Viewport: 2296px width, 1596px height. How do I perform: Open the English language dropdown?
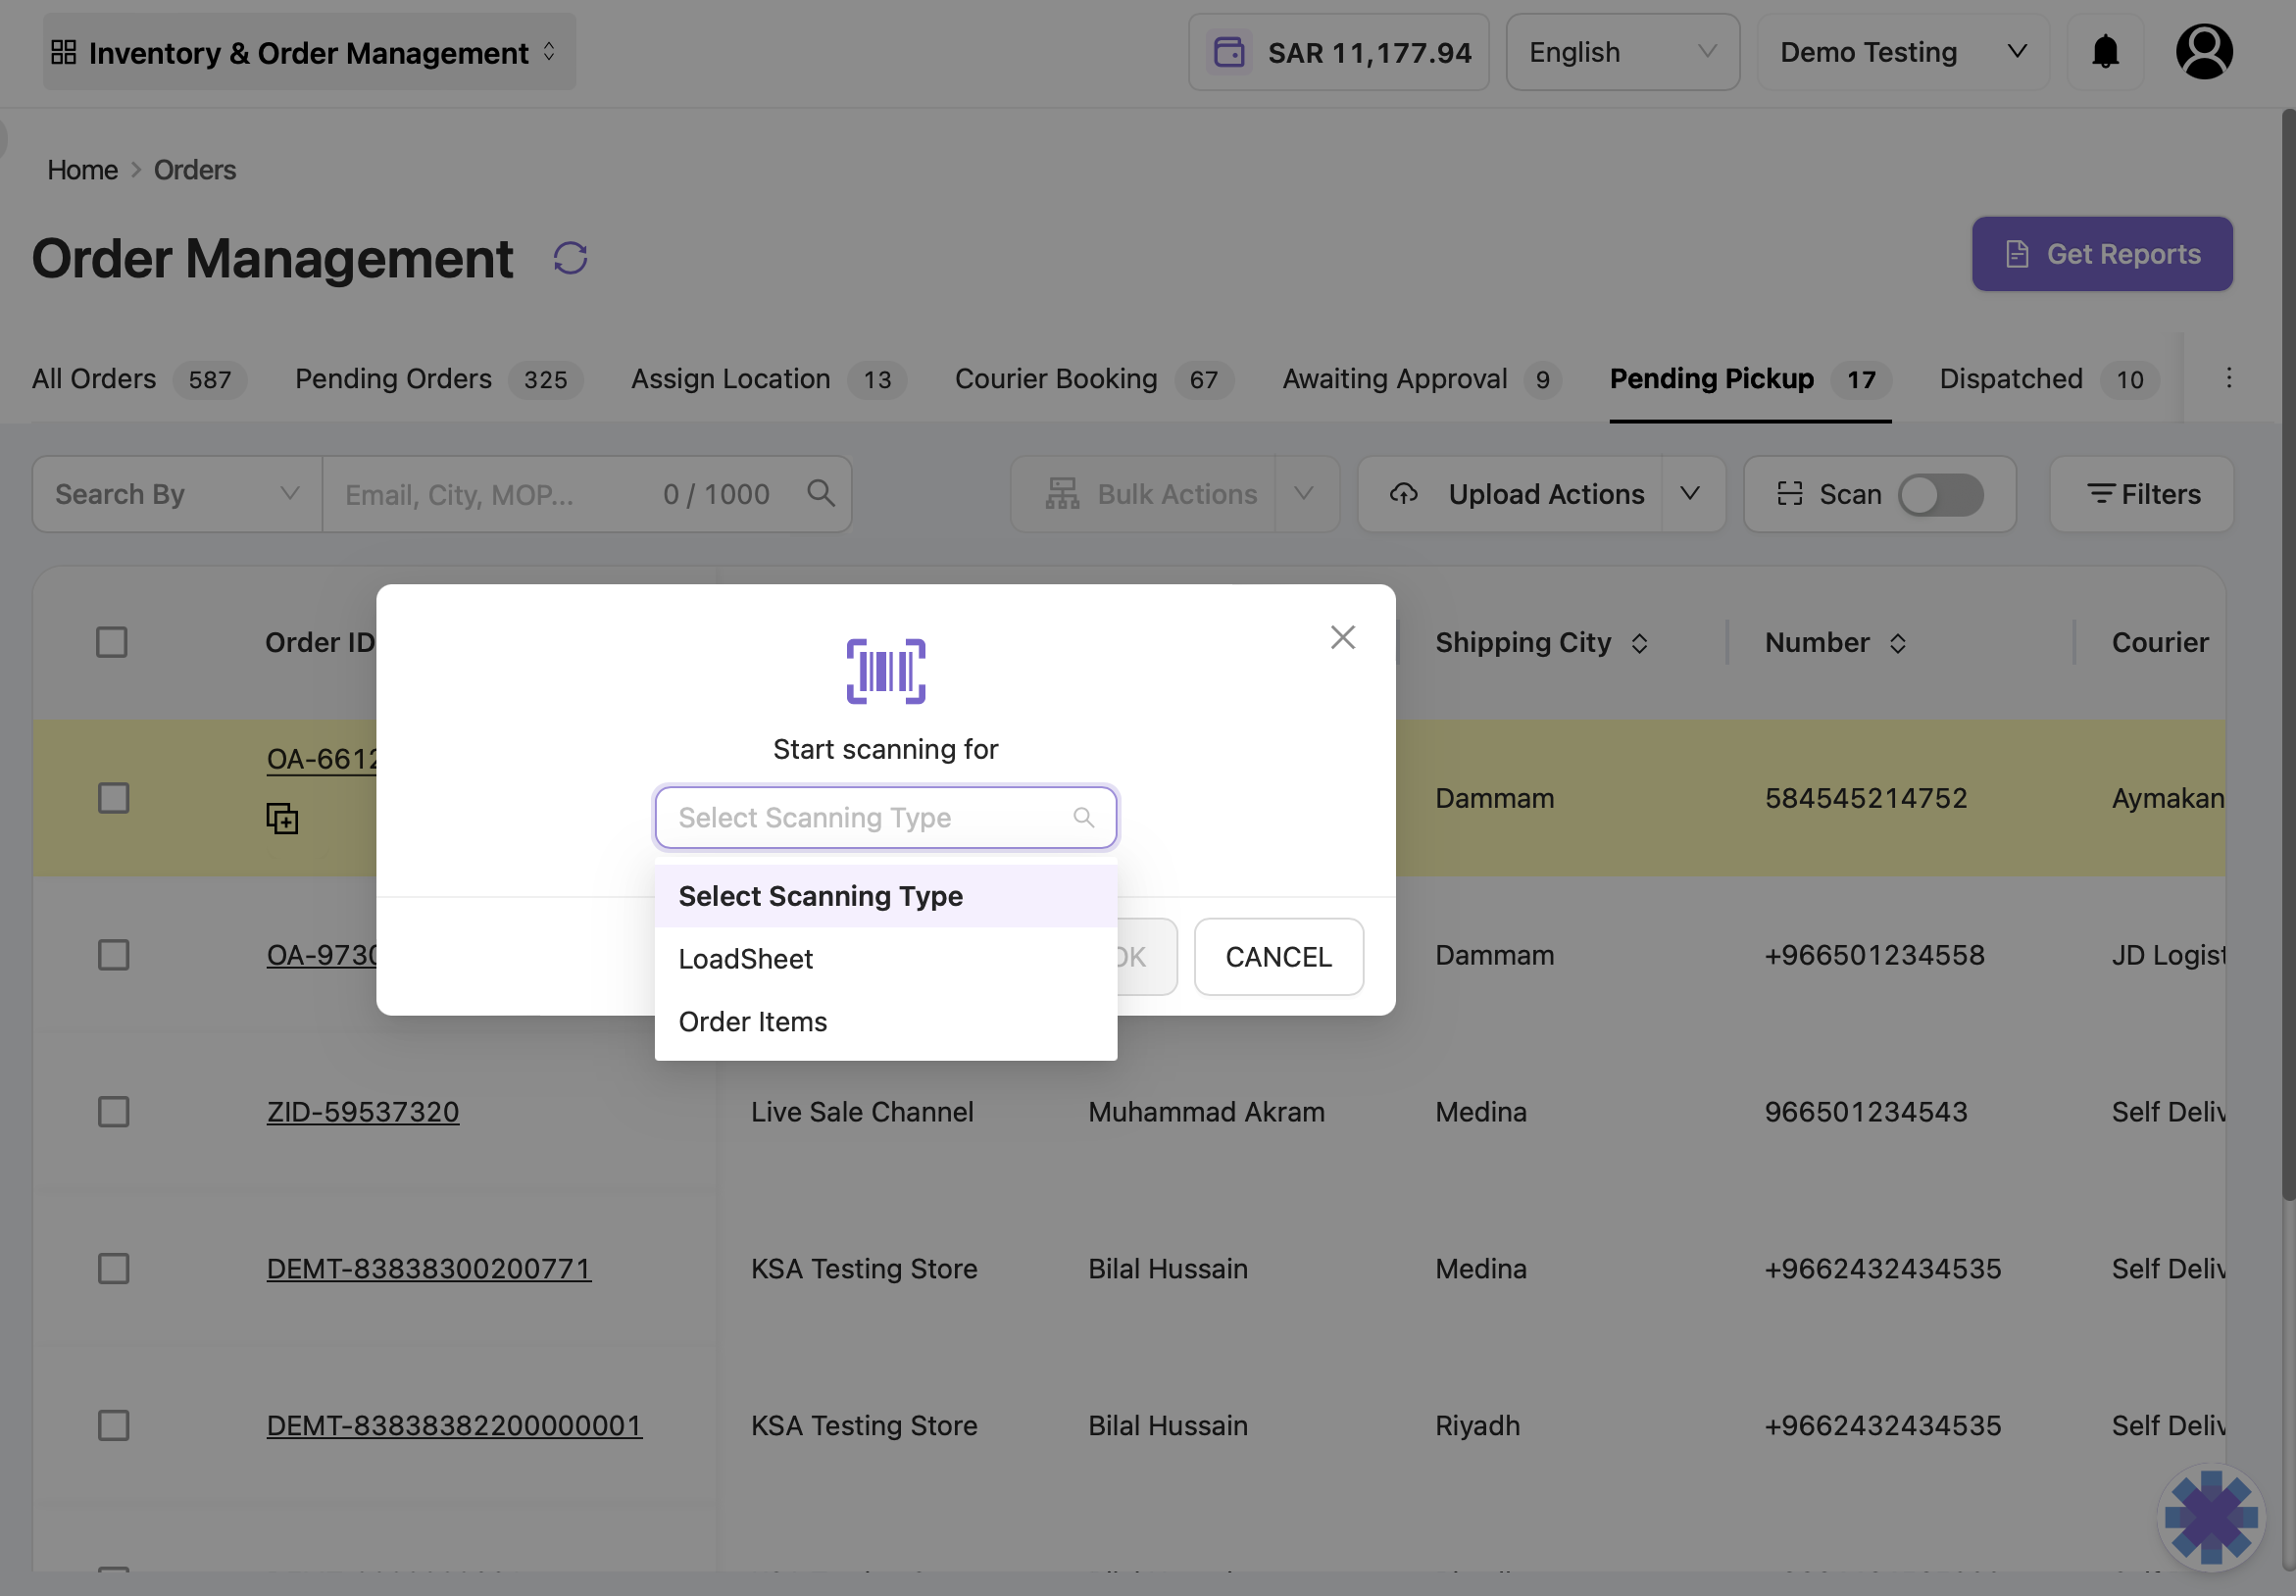1622,52
